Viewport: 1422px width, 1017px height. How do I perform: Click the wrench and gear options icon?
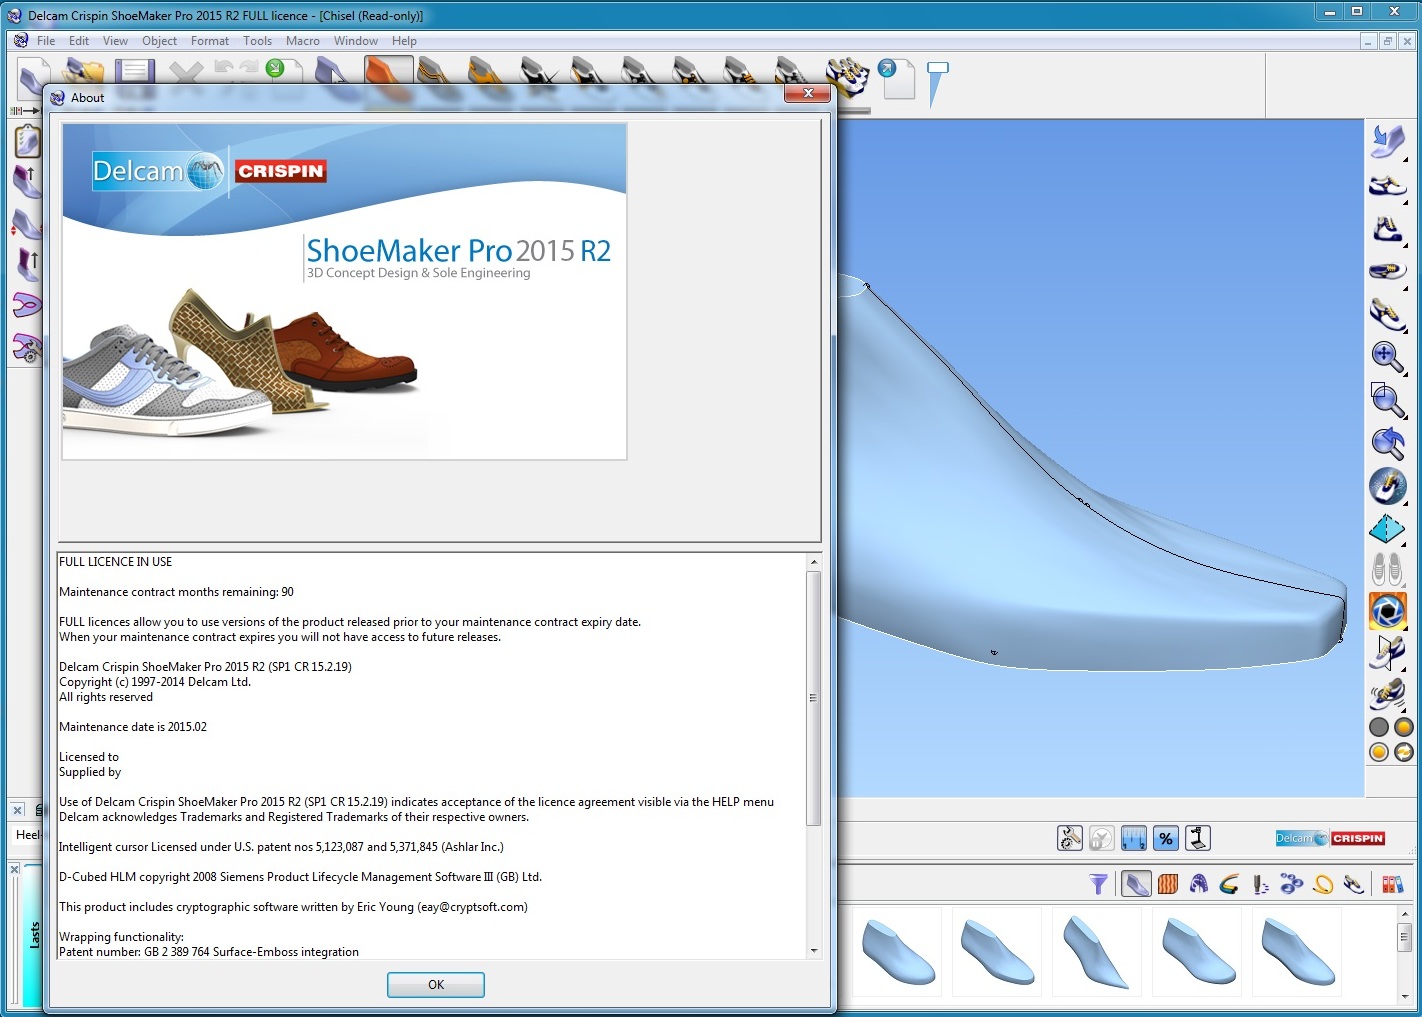[1070, 839]
